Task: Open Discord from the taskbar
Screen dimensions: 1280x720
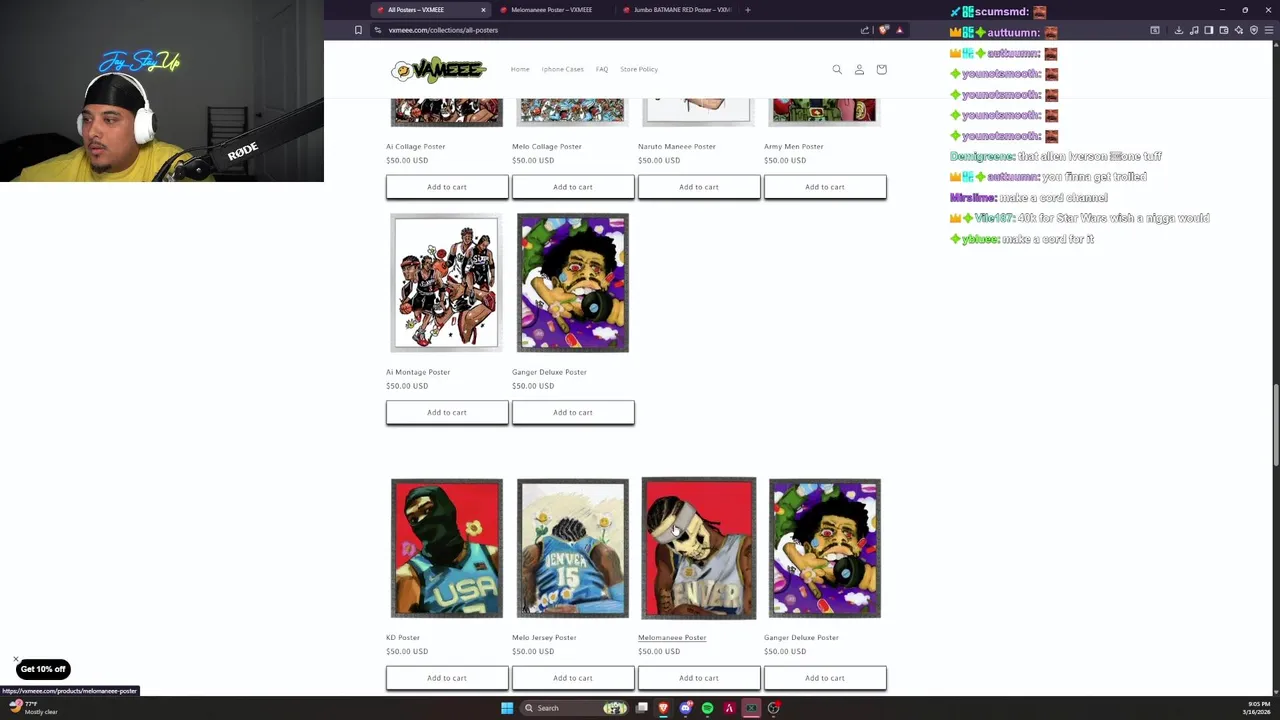Action: (685, 708)
